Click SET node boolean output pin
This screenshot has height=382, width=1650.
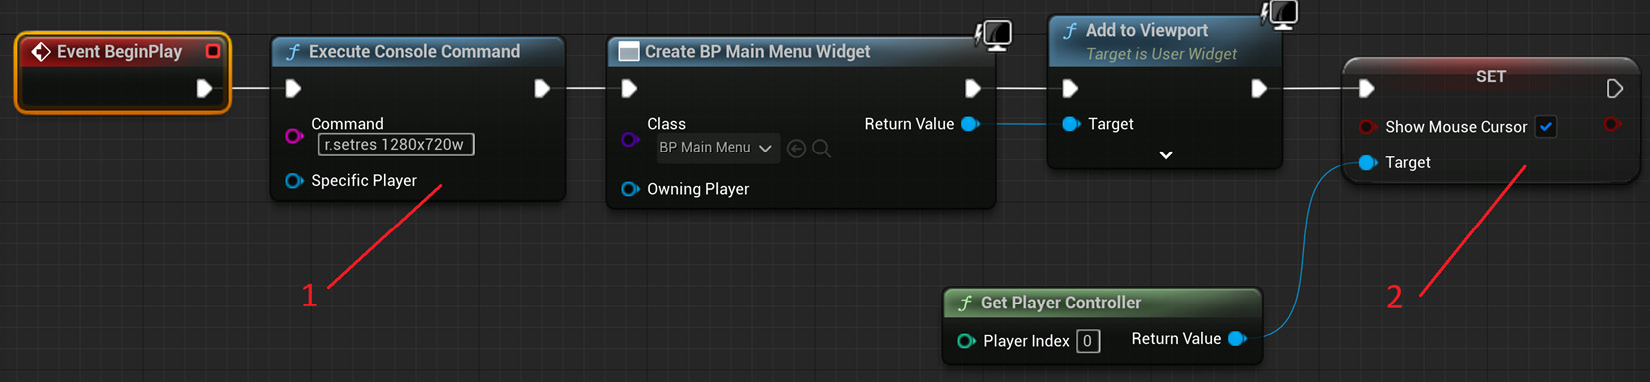[1612, 124]
